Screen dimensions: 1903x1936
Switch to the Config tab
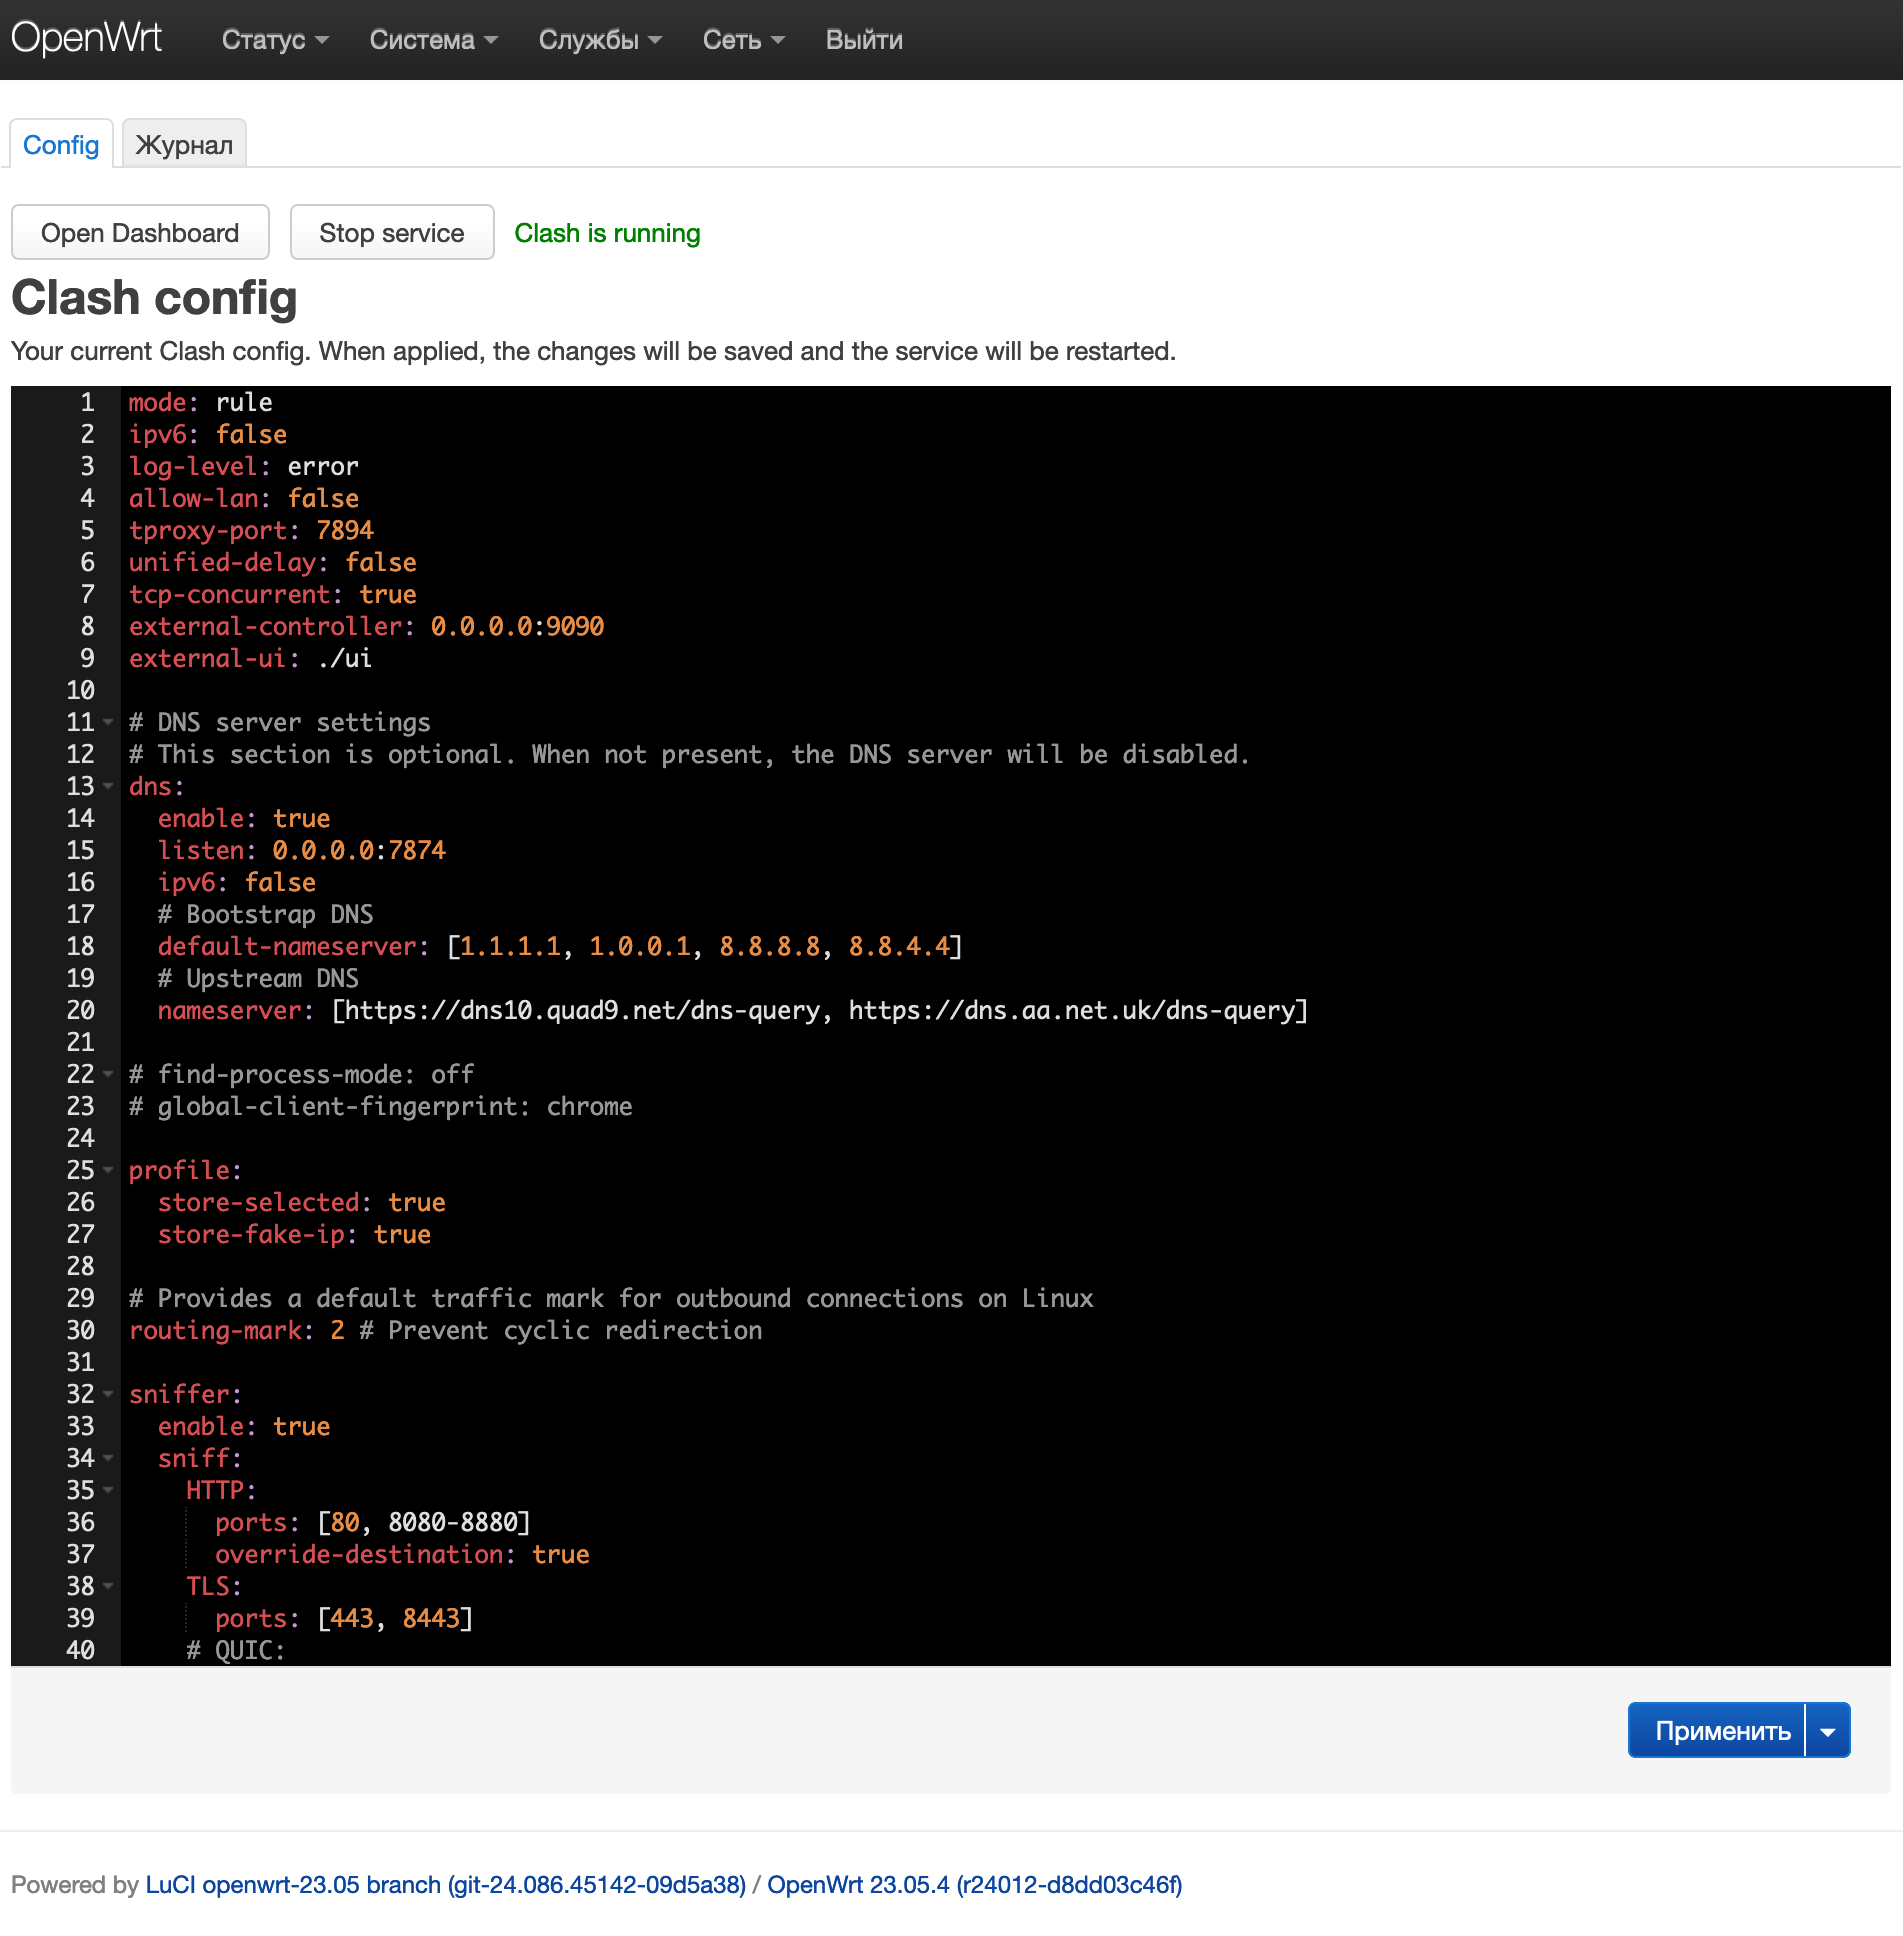point(61,145)
